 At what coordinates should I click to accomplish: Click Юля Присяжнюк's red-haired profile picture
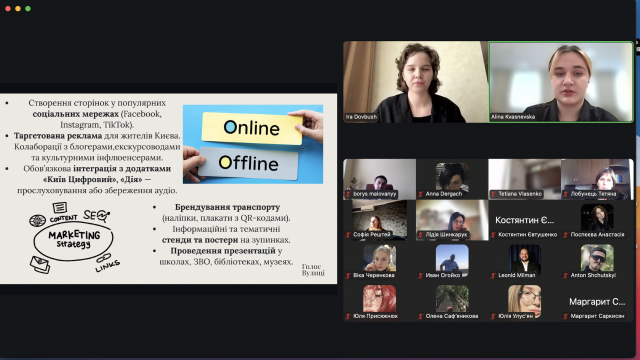pyautogui.click(x=380, y=298)
